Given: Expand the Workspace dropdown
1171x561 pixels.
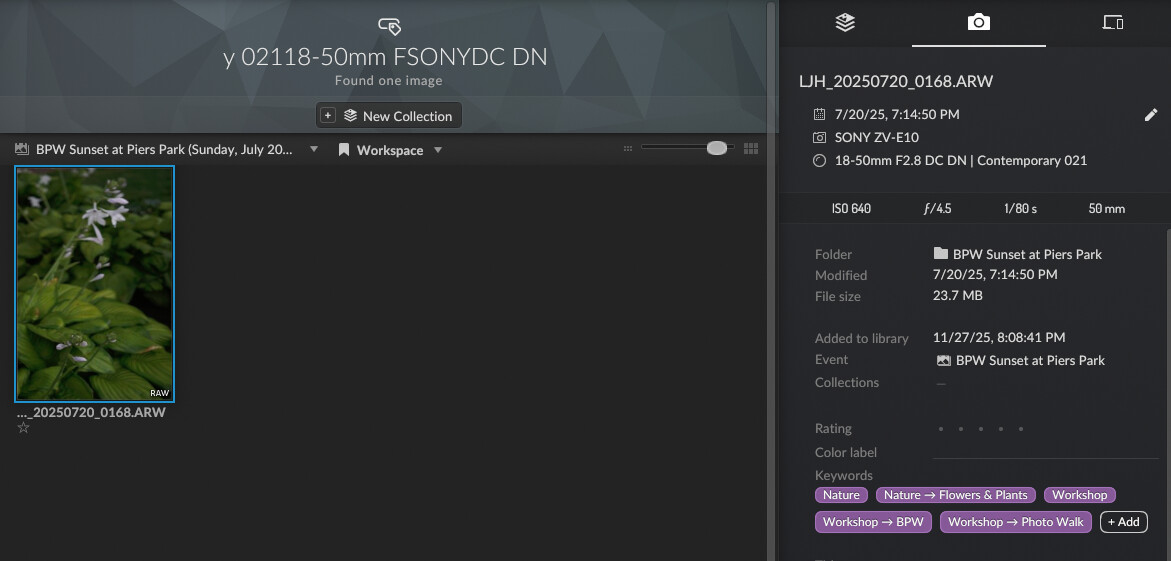Looking at the screenshot, I should (x=438, y=151).
